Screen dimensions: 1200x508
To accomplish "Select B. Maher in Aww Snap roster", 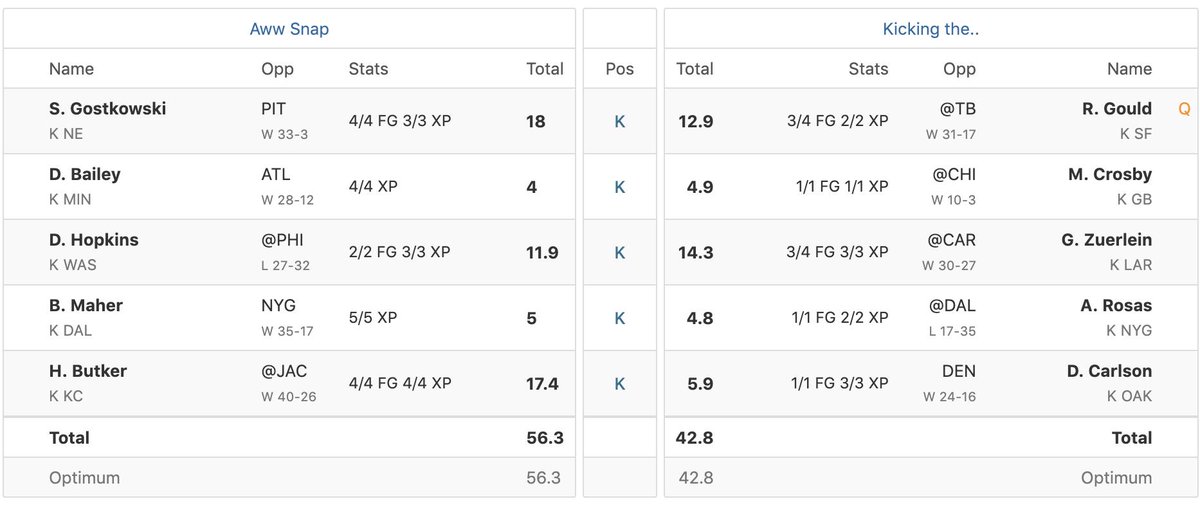I will tap(86, 305).
